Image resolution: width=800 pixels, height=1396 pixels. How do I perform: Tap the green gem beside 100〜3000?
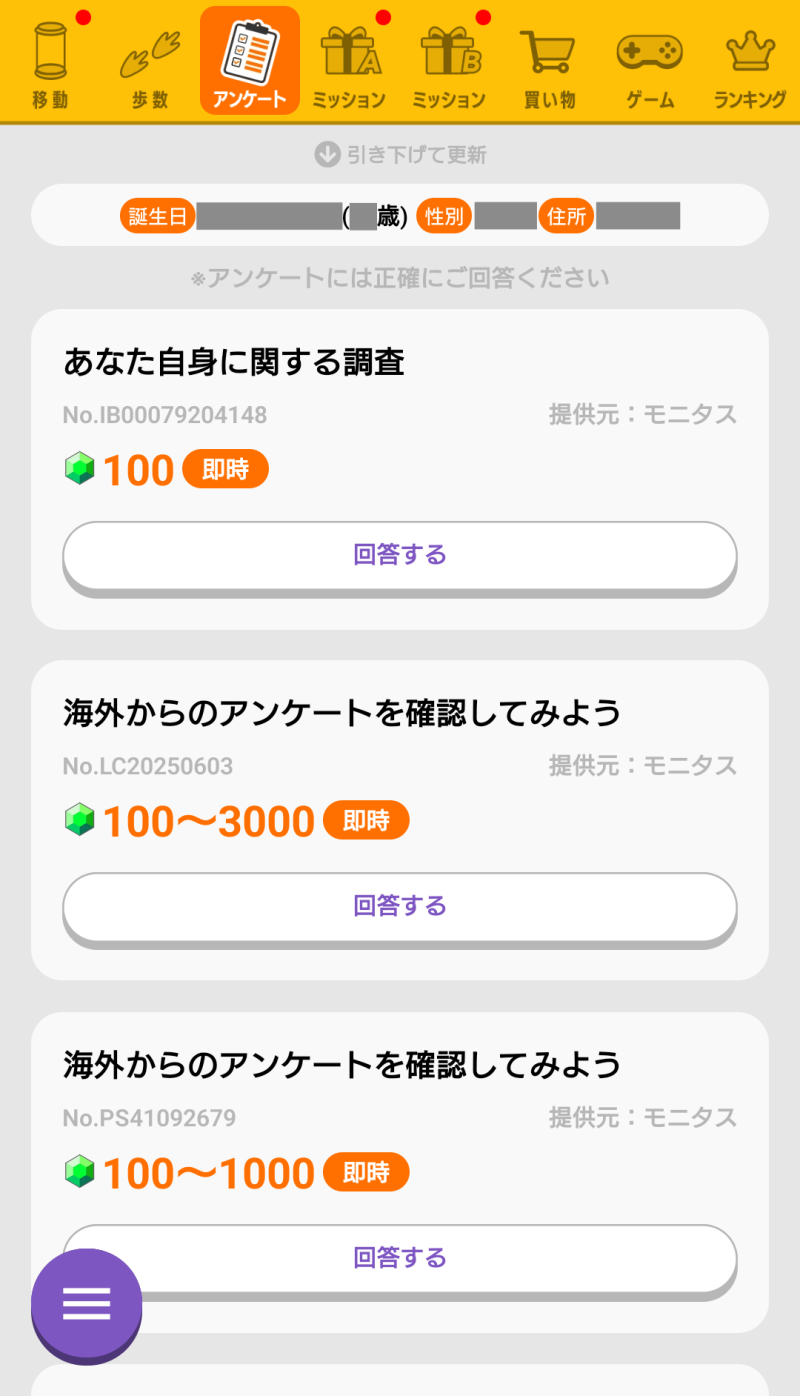pyautogui.click(x=80, y=821)
